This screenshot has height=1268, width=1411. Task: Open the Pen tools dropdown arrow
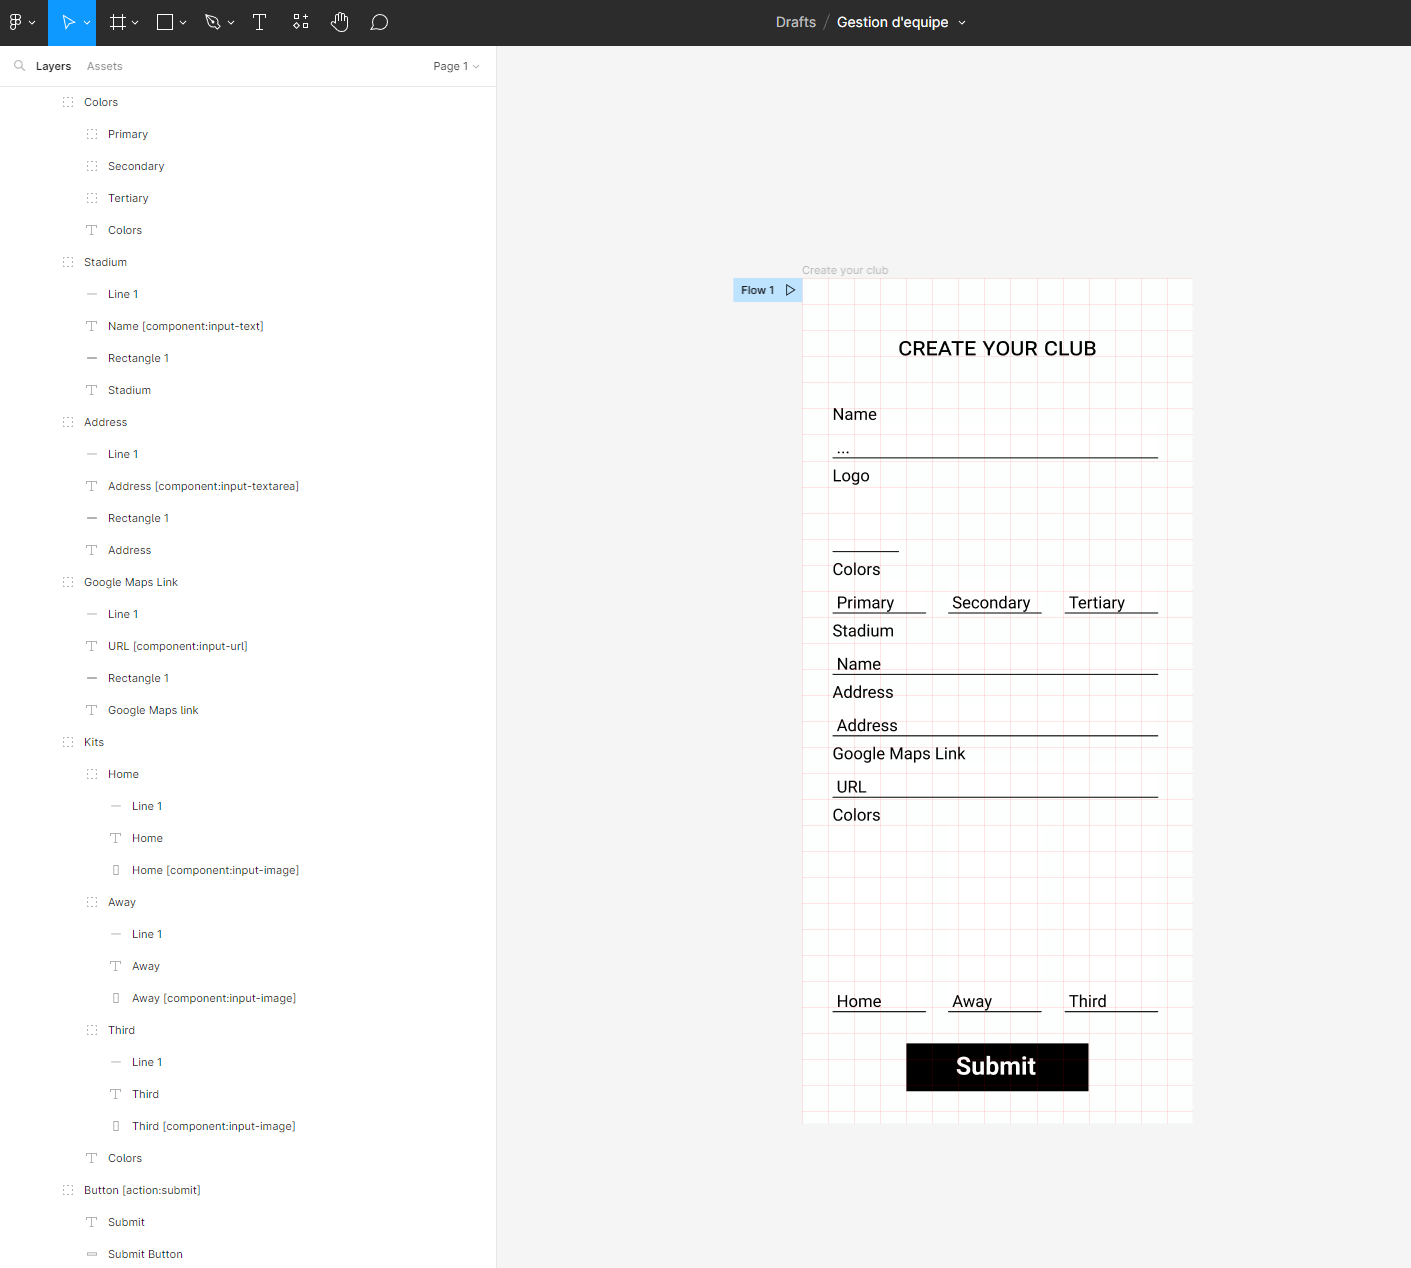(231, 22)
